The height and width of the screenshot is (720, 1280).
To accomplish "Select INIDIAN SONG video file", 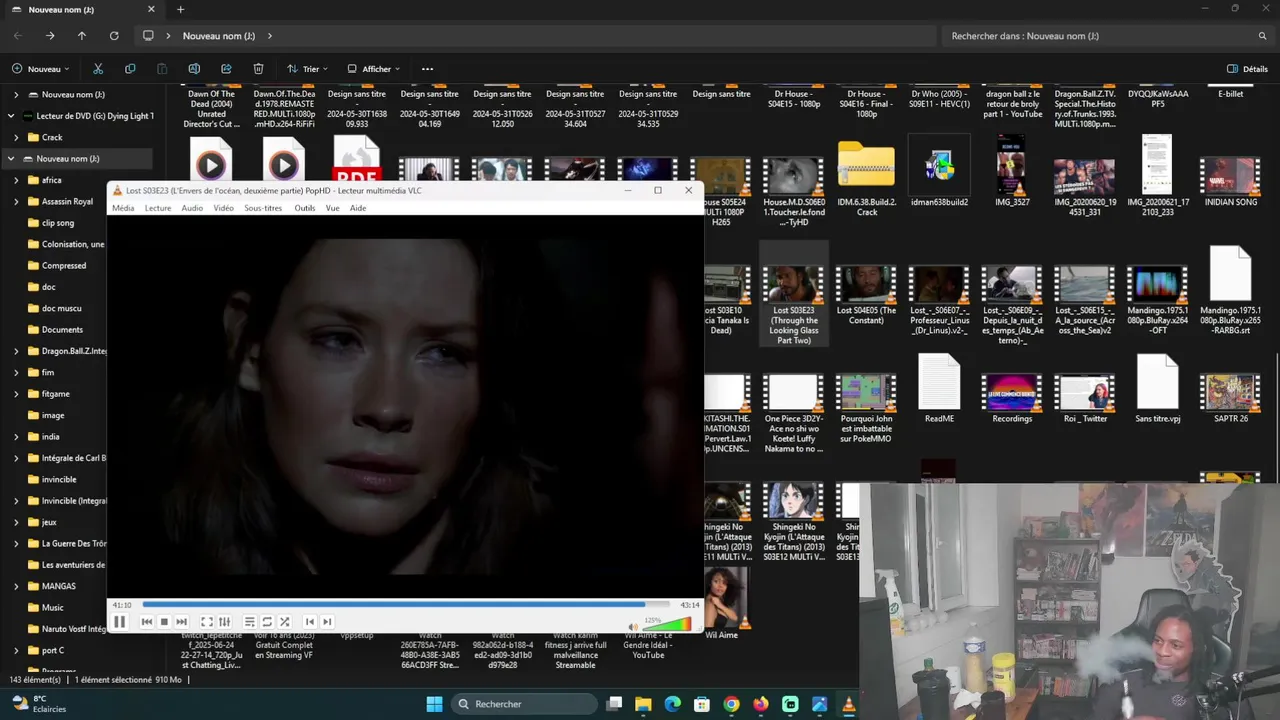I will point(1230,183).
